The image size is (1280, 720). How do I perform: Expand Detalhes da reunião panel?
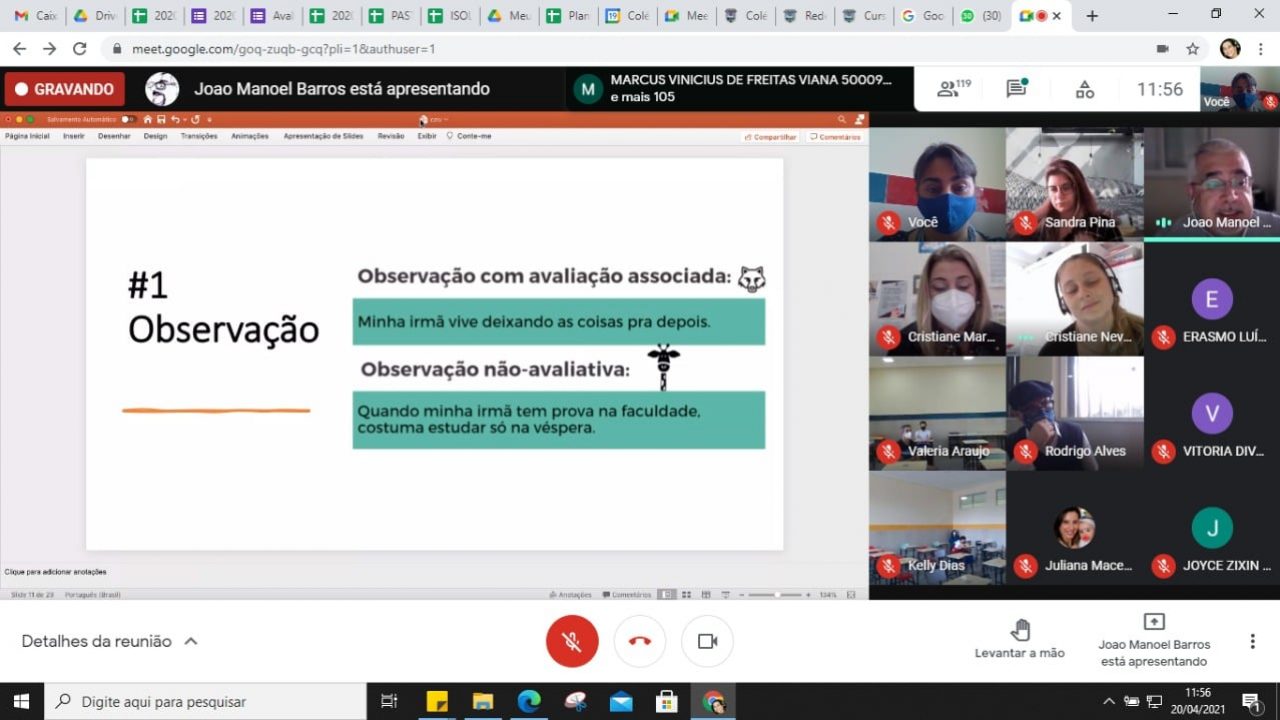(x=109, y=641)
